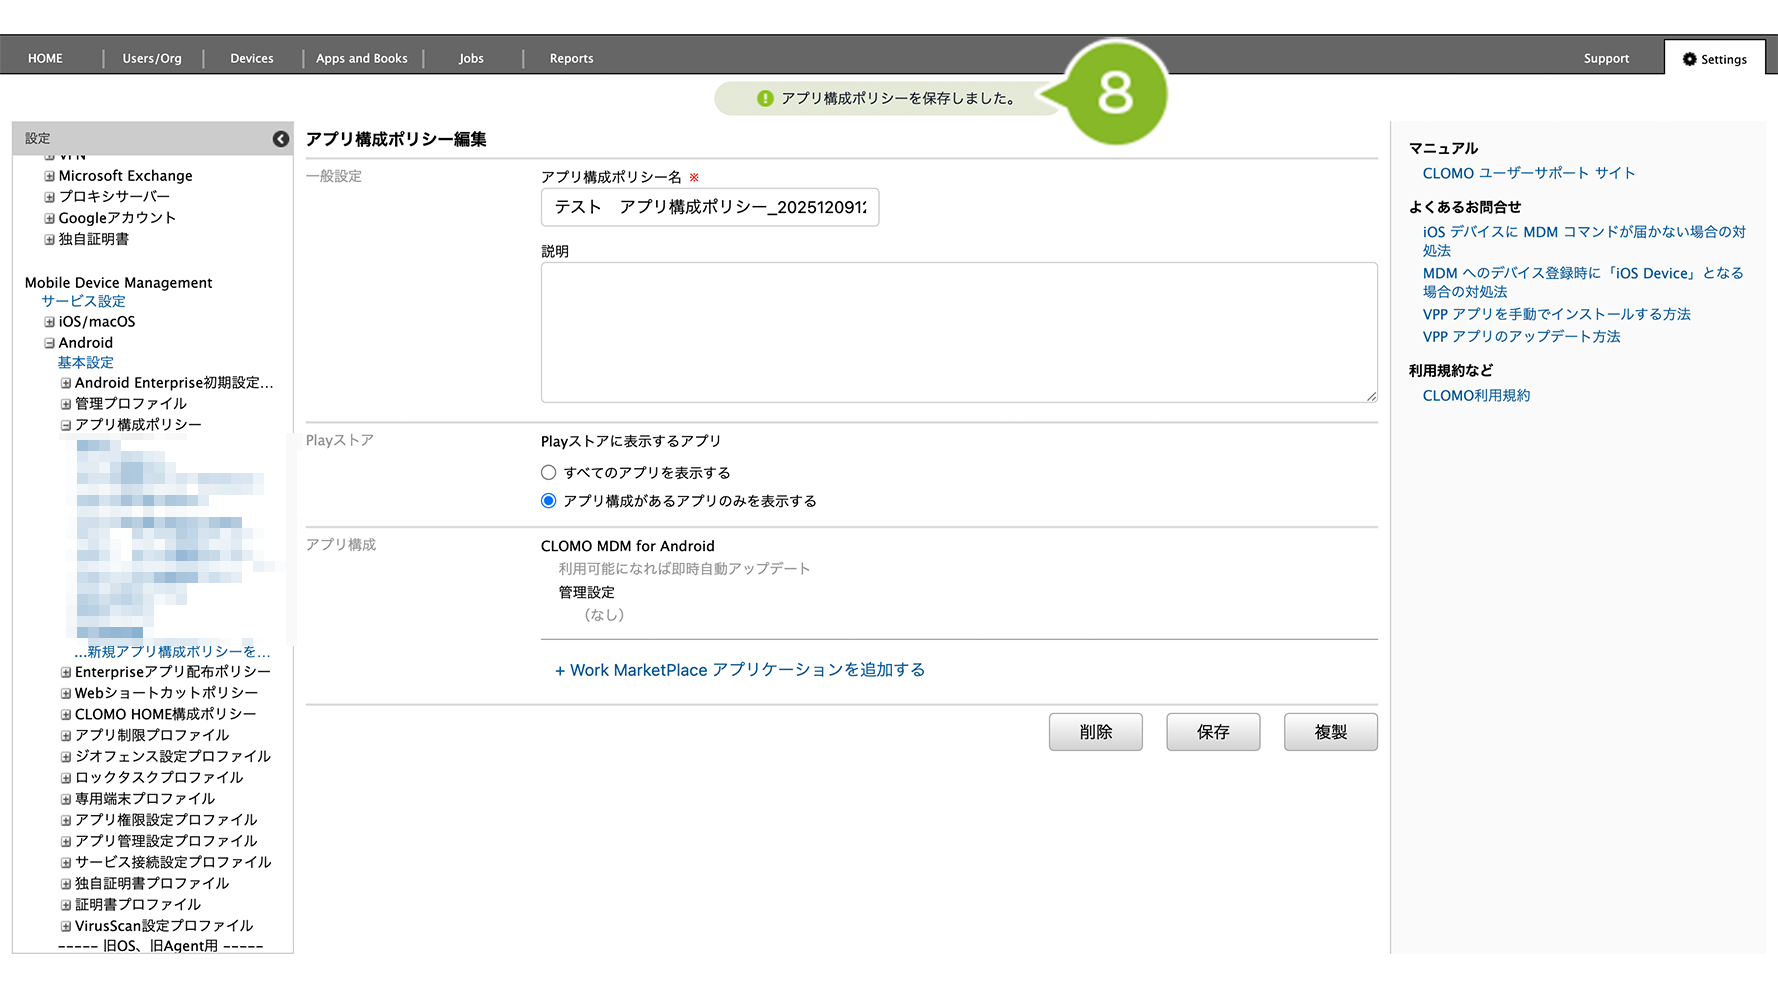Screen dimensions: 1778x1000
Task: Click the policy name input field
Action: pos(709,207)
